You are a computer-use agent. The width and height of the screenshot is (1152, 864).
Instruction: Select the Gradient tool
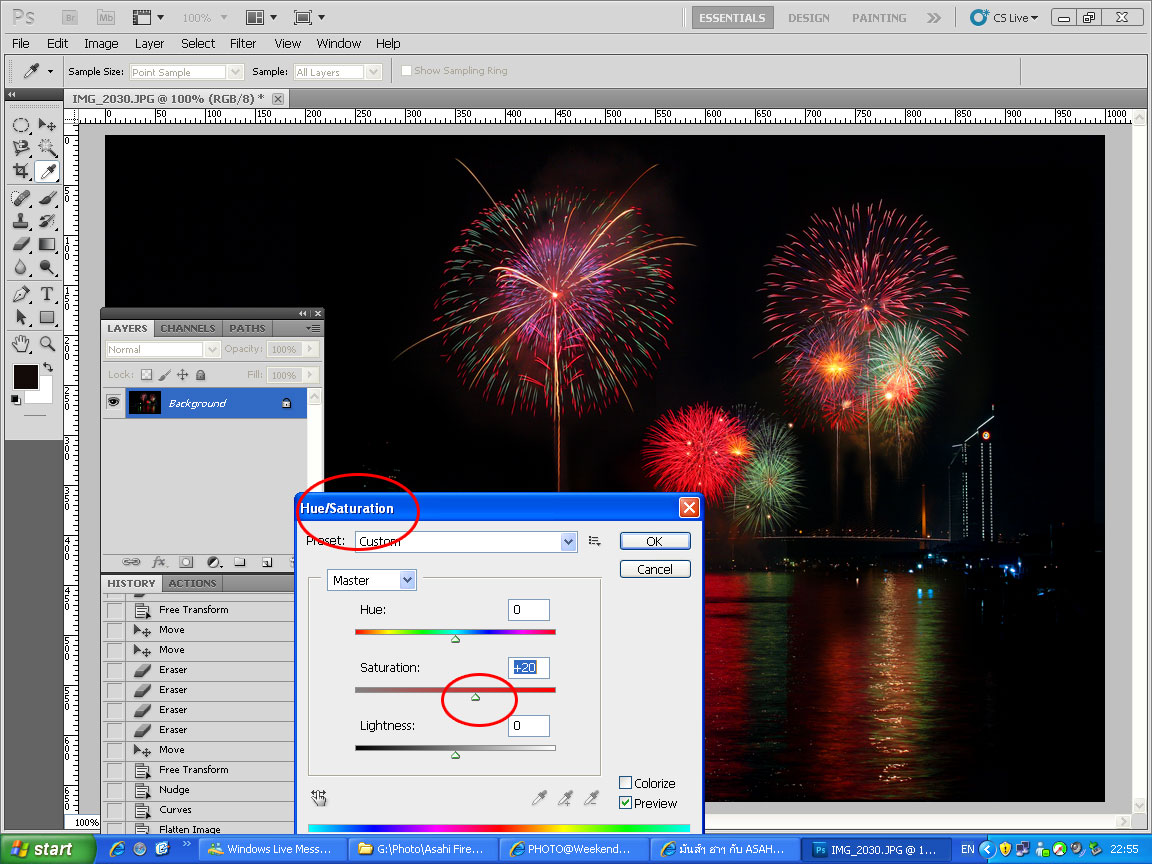(47, 245)
